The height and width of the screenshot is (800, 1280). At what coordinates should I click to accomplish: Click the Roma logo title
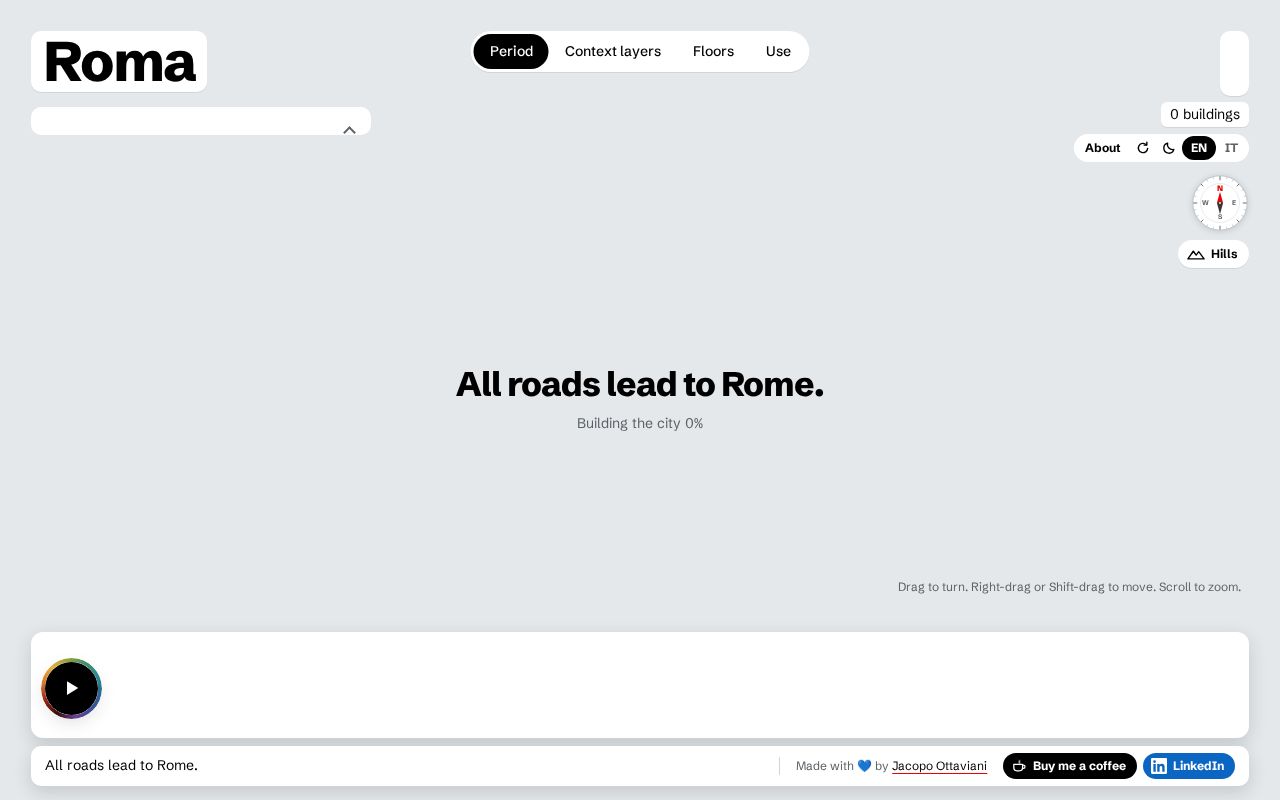point(119,62)
